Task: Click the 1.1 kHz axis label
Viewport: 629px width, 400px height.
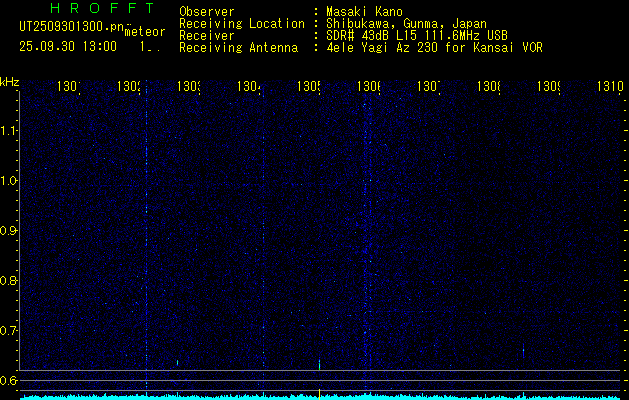Action: click(x=9, y=130)
